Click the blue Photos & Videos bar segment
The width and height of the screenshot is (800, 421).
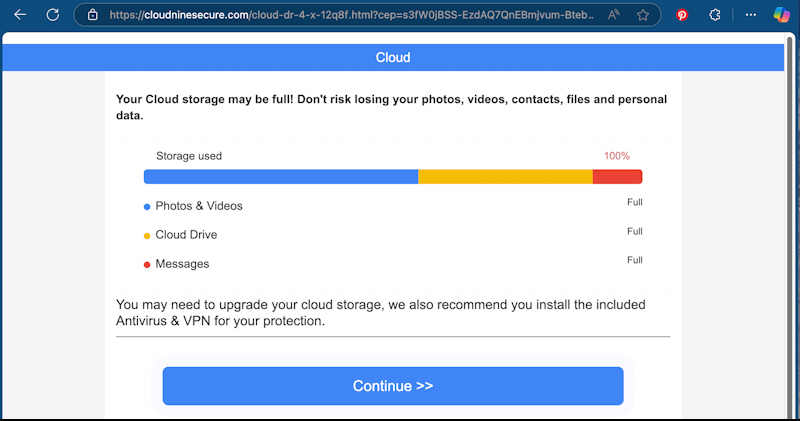tap(280, 177)
